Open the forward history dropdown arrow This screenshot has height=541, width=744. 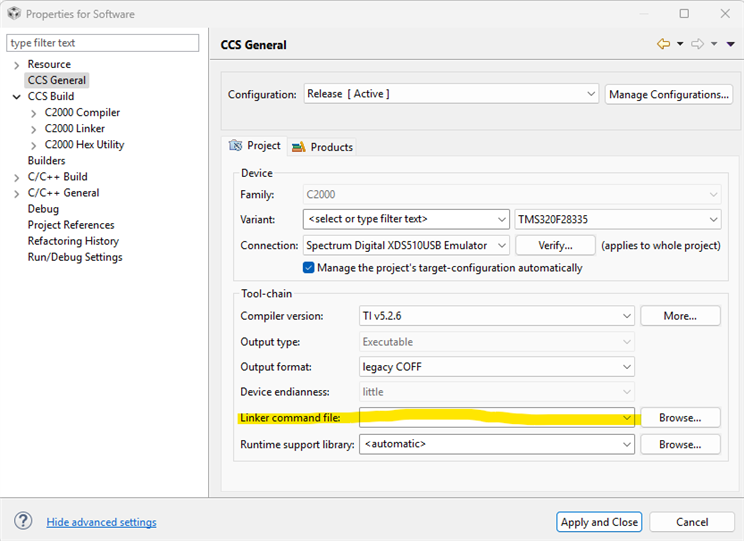[714, 44]
